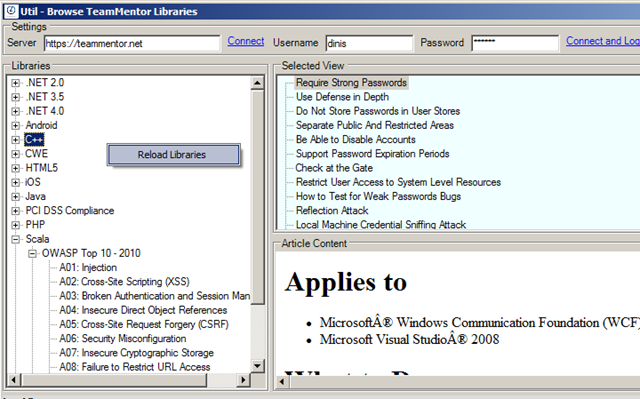Click the window title bar app icon
The width and height of the screenshot is (640, 399).
[x=12, y=11]
